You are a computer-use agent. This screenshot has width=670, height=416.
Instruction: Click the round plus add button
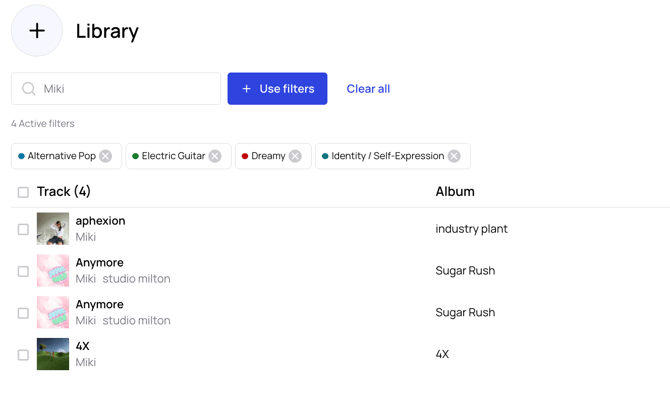(x=37, y=31)
